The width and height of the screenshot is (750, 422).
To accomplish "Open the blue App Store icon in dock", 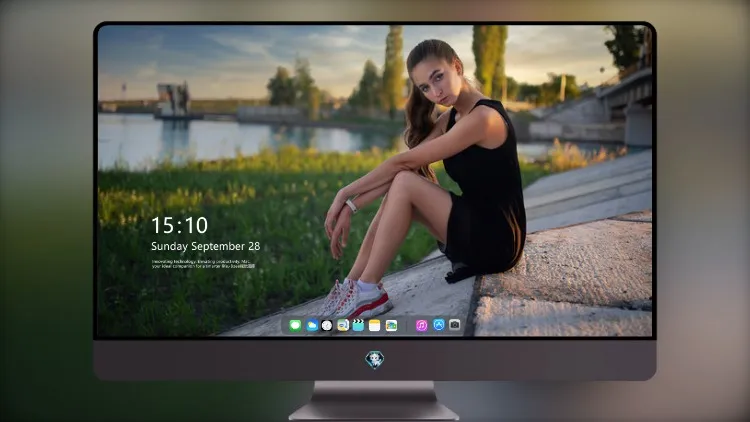I will point(439,325).
